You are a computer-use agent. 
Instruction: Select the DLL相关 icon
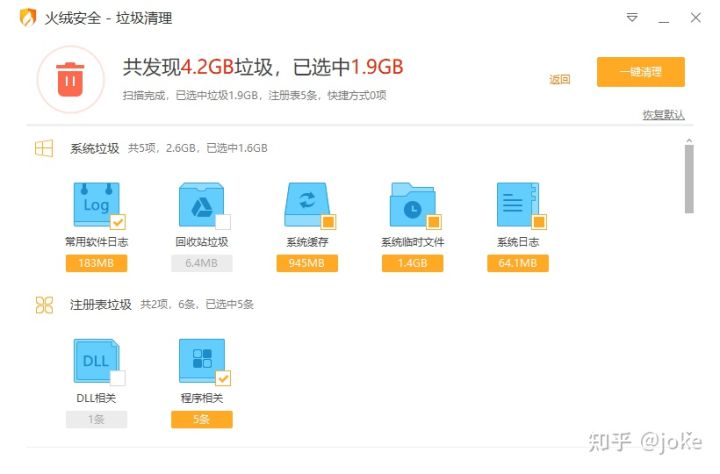pyautogui.click(x=96, y=361)
